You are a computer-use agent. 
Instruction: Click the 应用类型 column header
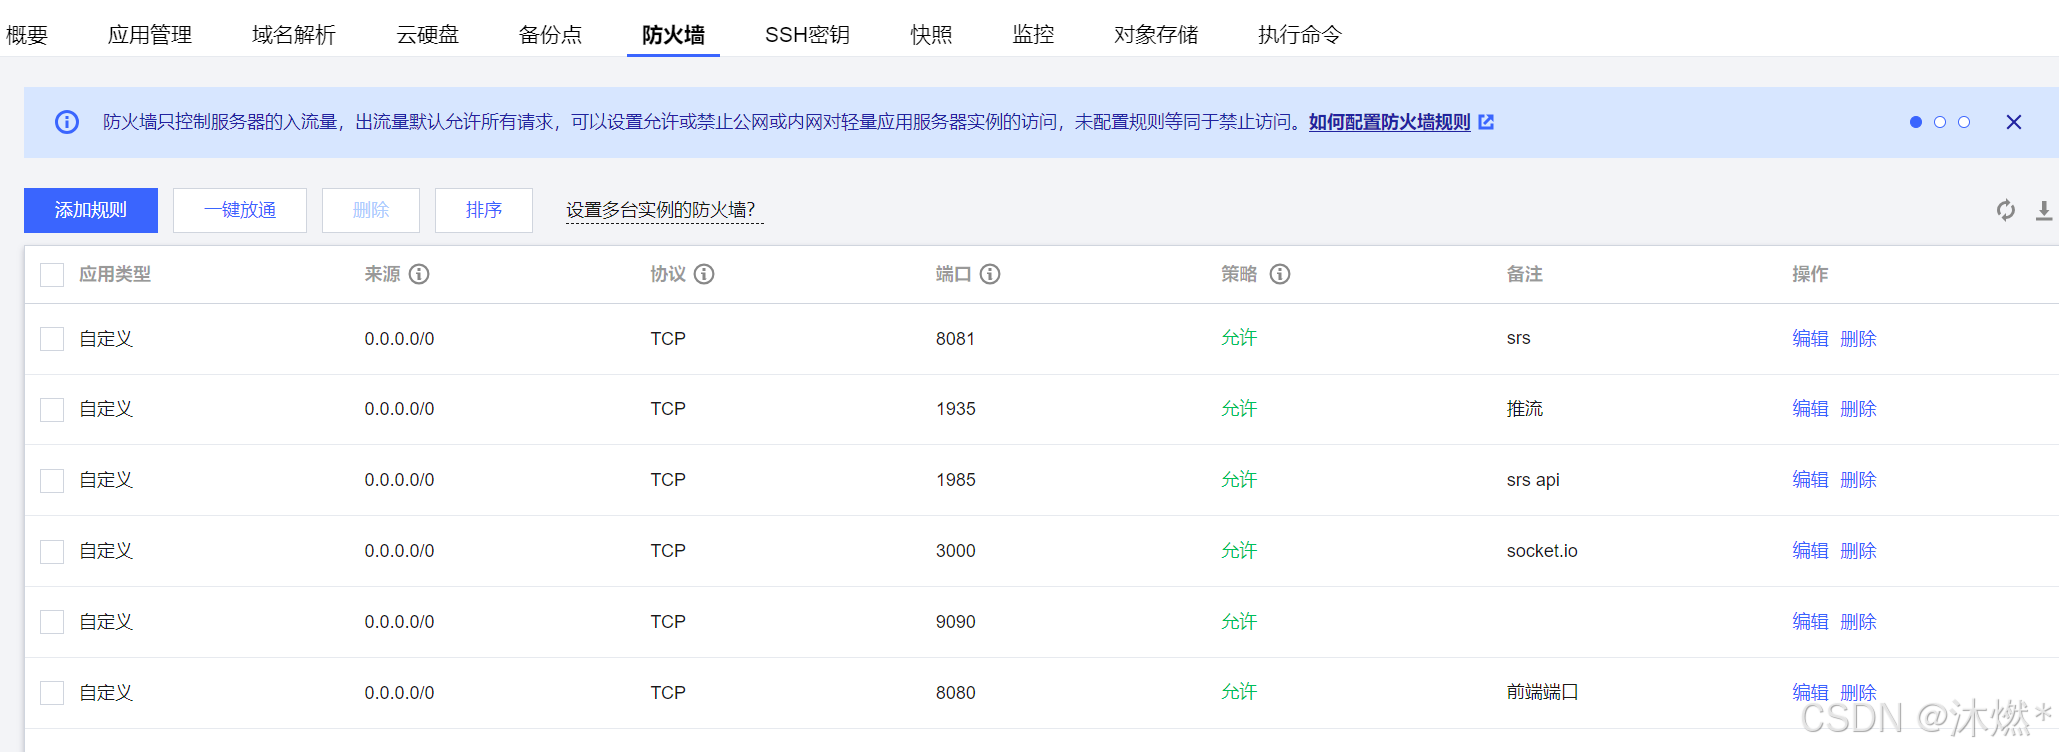tap(115, 274)
